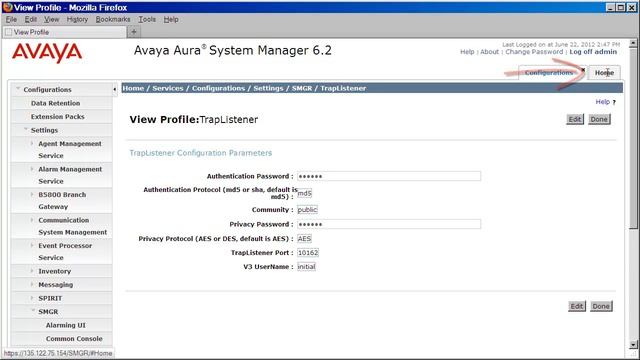Viewport: 640px width, 360px height.
Task: Click the Authentication Protocol md5 field
Action: [304, 193]
